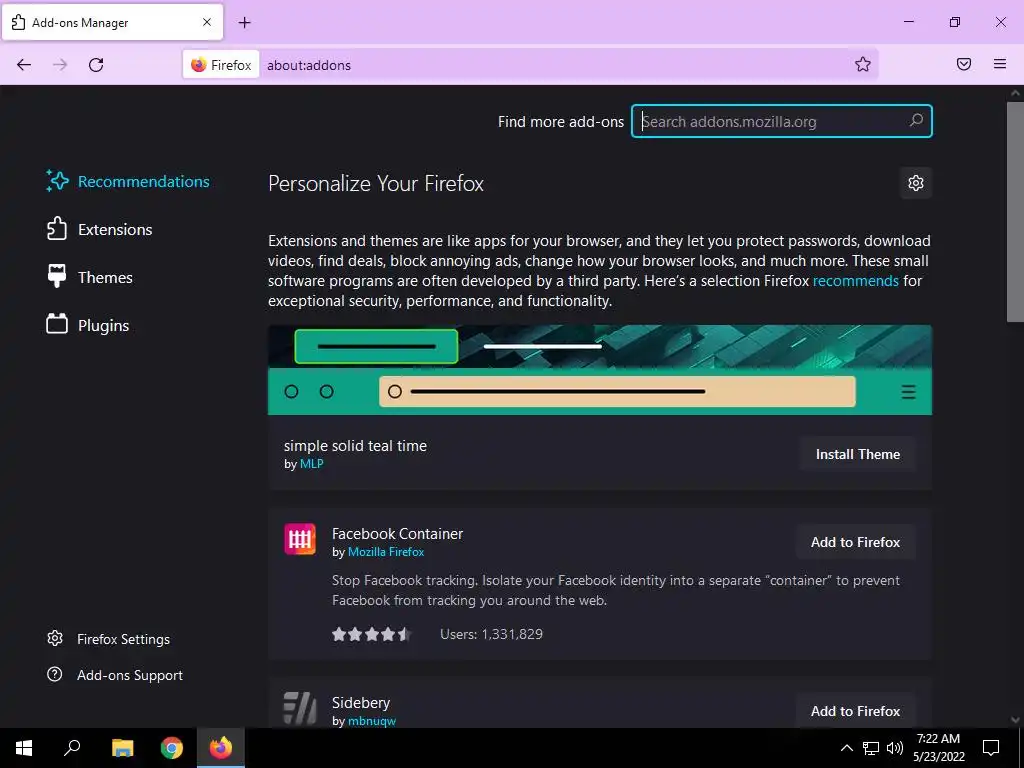Image resolution: width=1024 pixels, height=768 pixels.
Task: Go back with the browser back arrow
Action: (x=24, y=65)
